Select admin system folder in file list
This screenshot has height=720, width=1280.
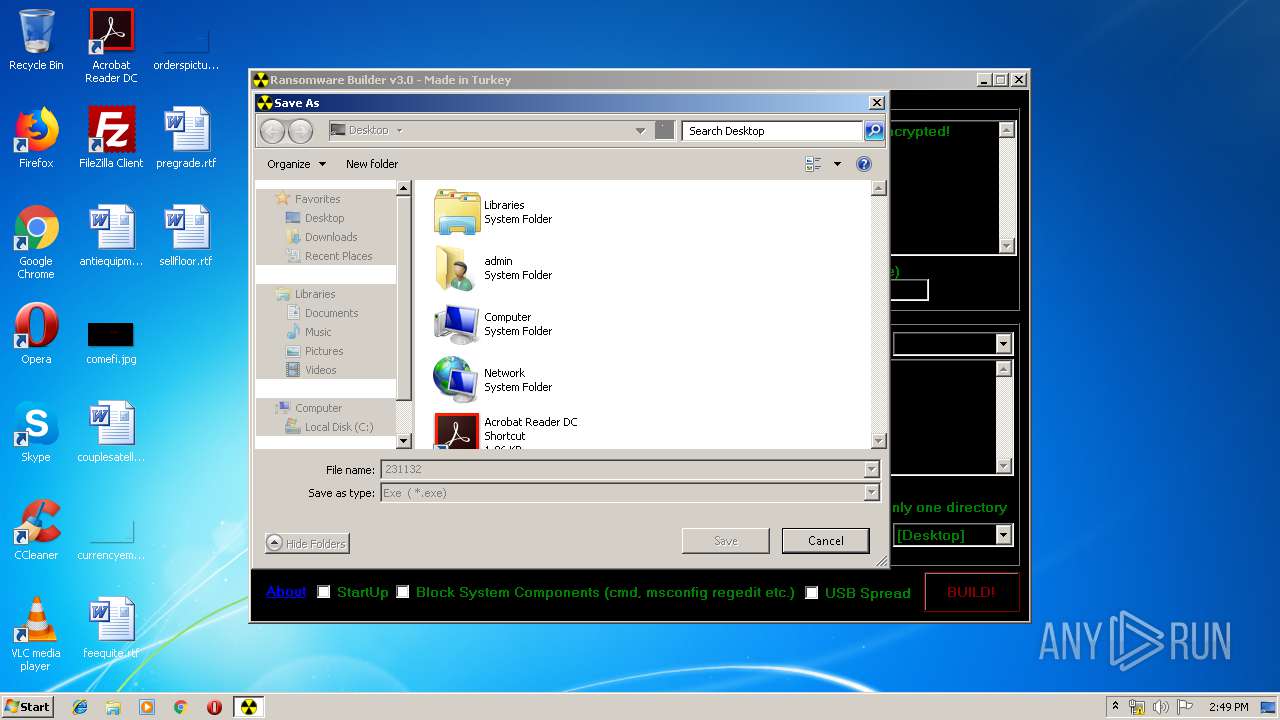click(x=494, y=268)
